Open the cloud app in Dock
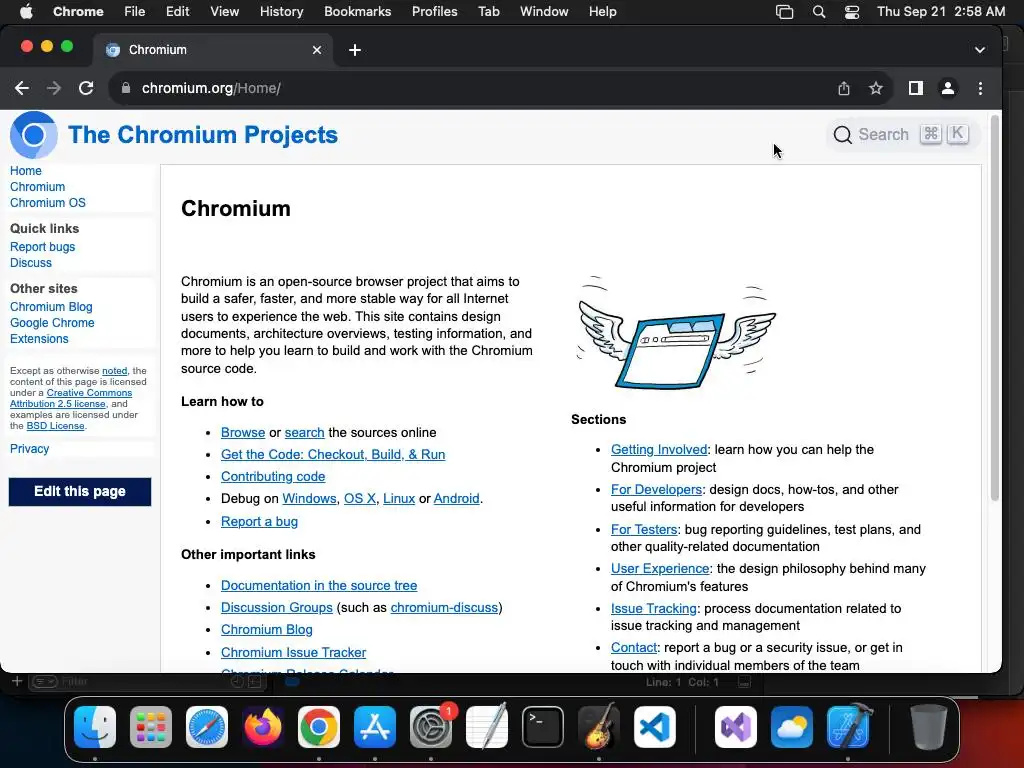 pyautogui.click(x=792, y=727)
